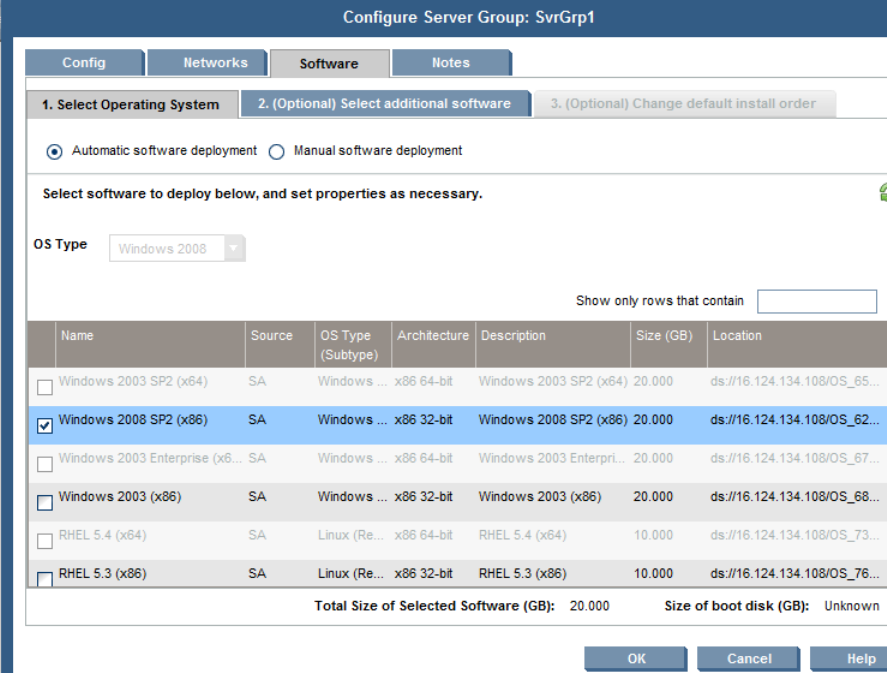
Task: Check the Windows 2003 (x86) checkbox
Action: (45, 503)
